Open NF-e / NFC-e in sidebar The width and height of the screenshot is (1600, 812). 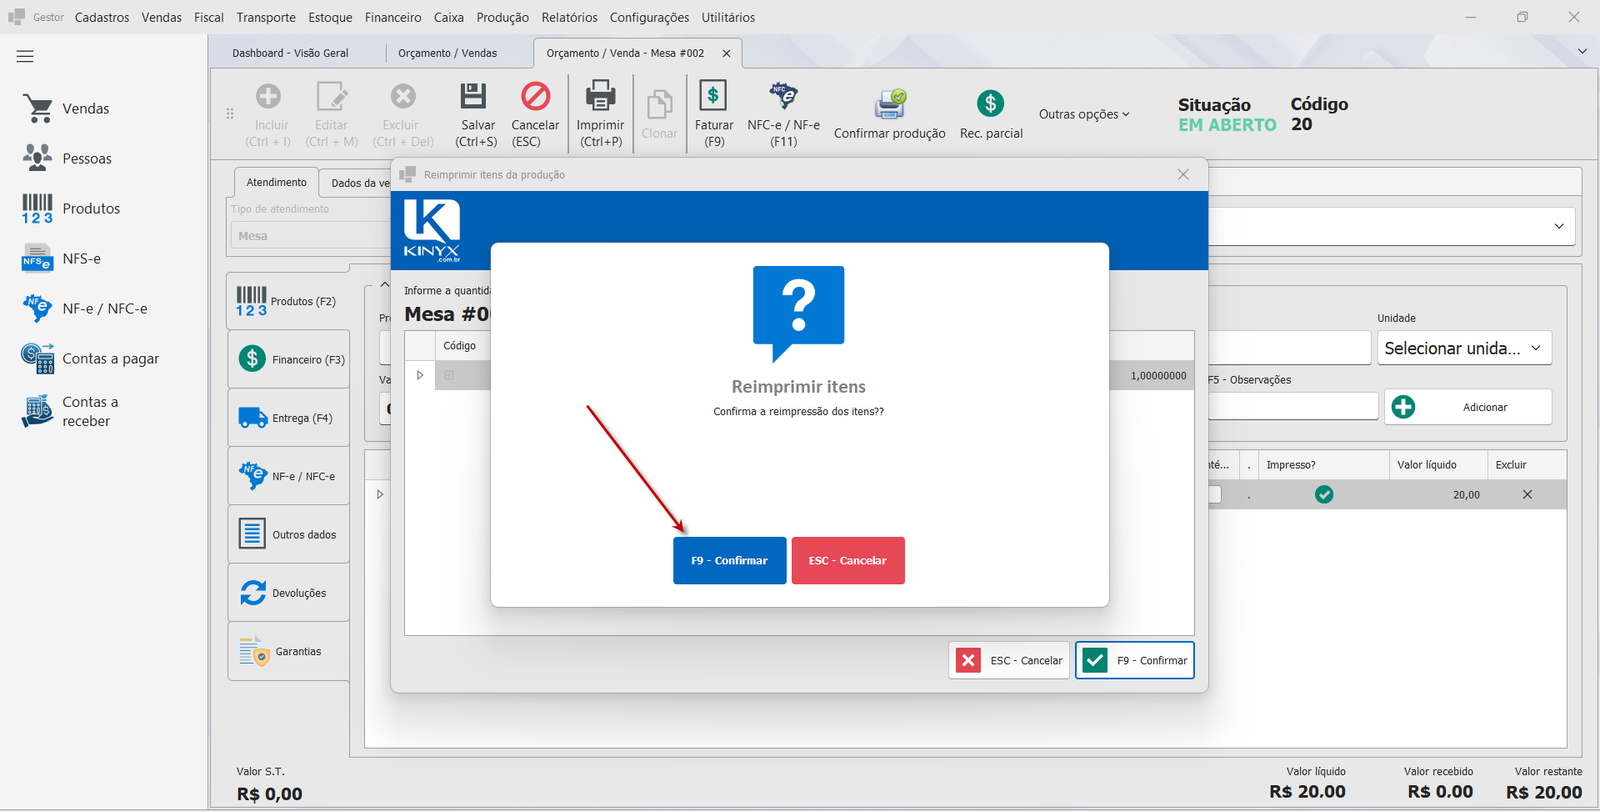(x=84, y=308)
